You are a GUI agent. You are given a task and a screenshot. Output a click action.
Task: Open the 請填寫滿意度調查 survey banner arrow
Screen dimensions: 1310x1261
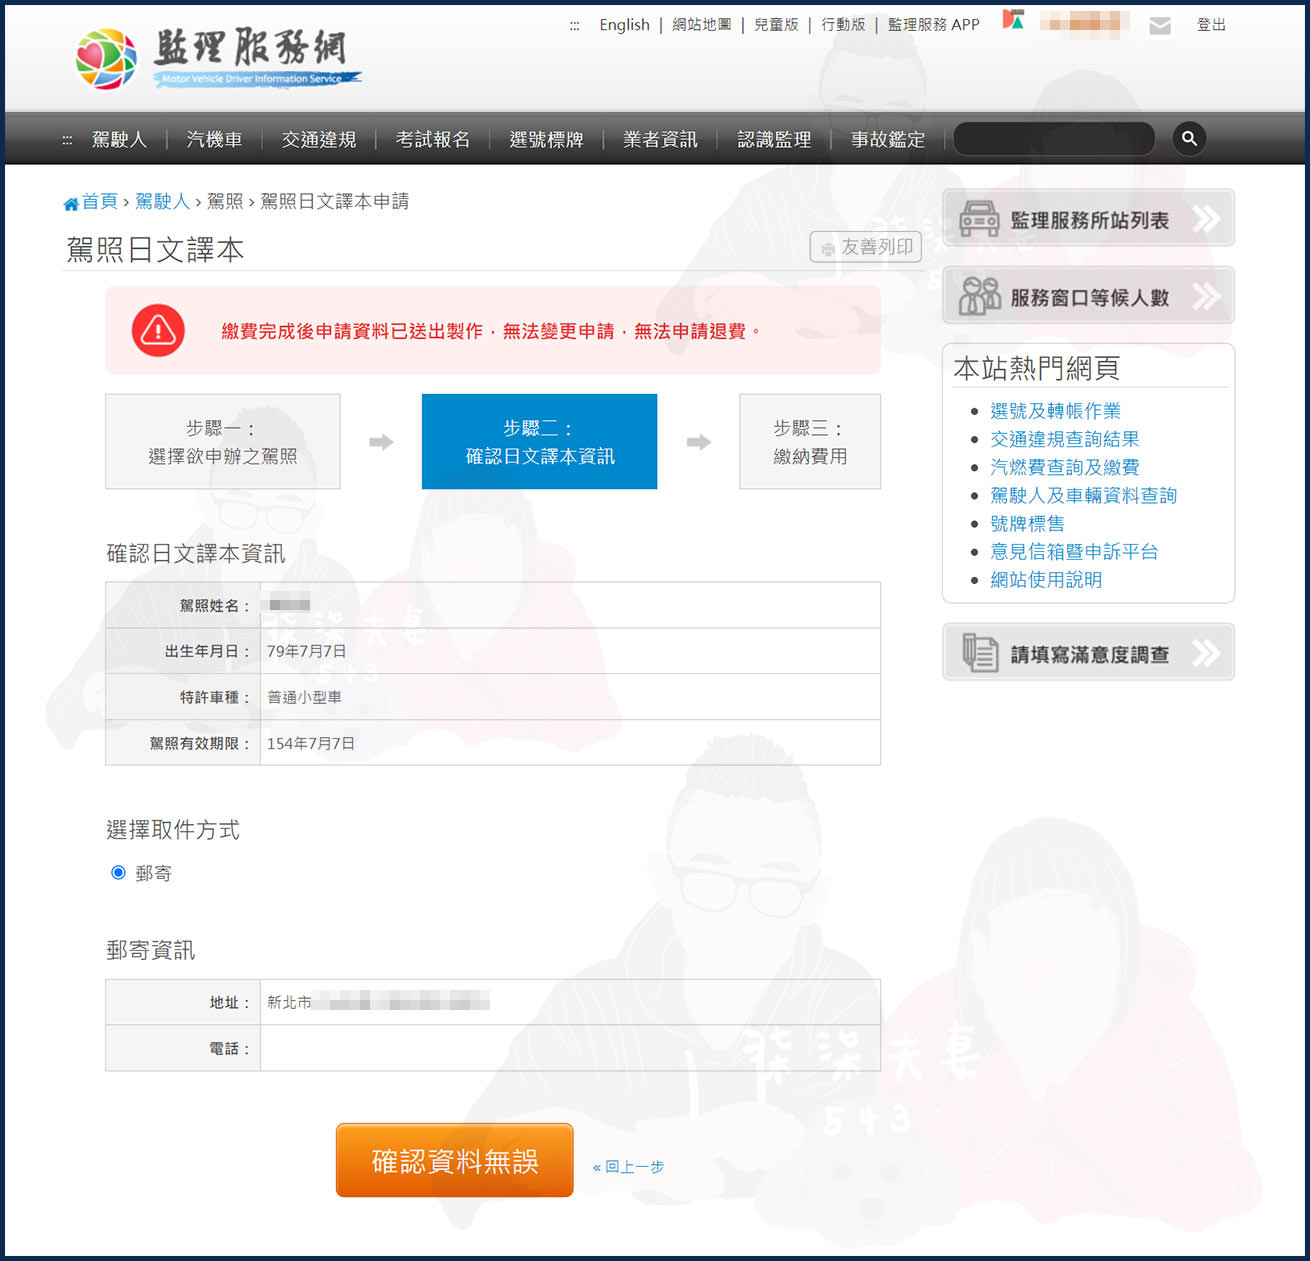1206,653
